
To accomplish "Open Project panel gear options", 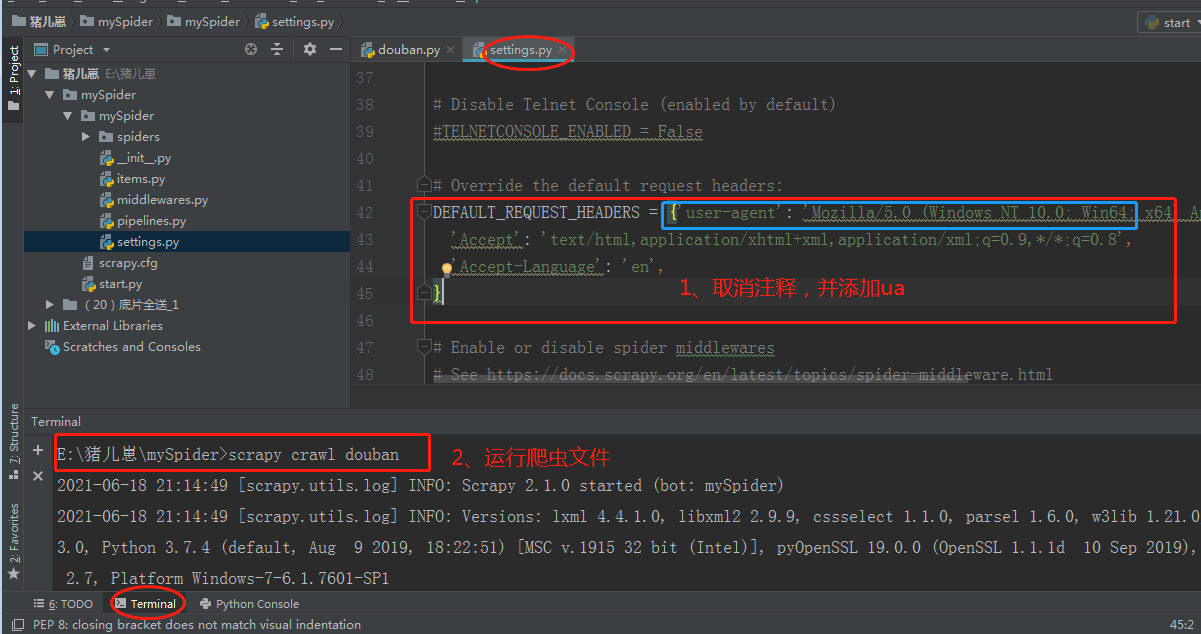I will click(x=310, y=49).
